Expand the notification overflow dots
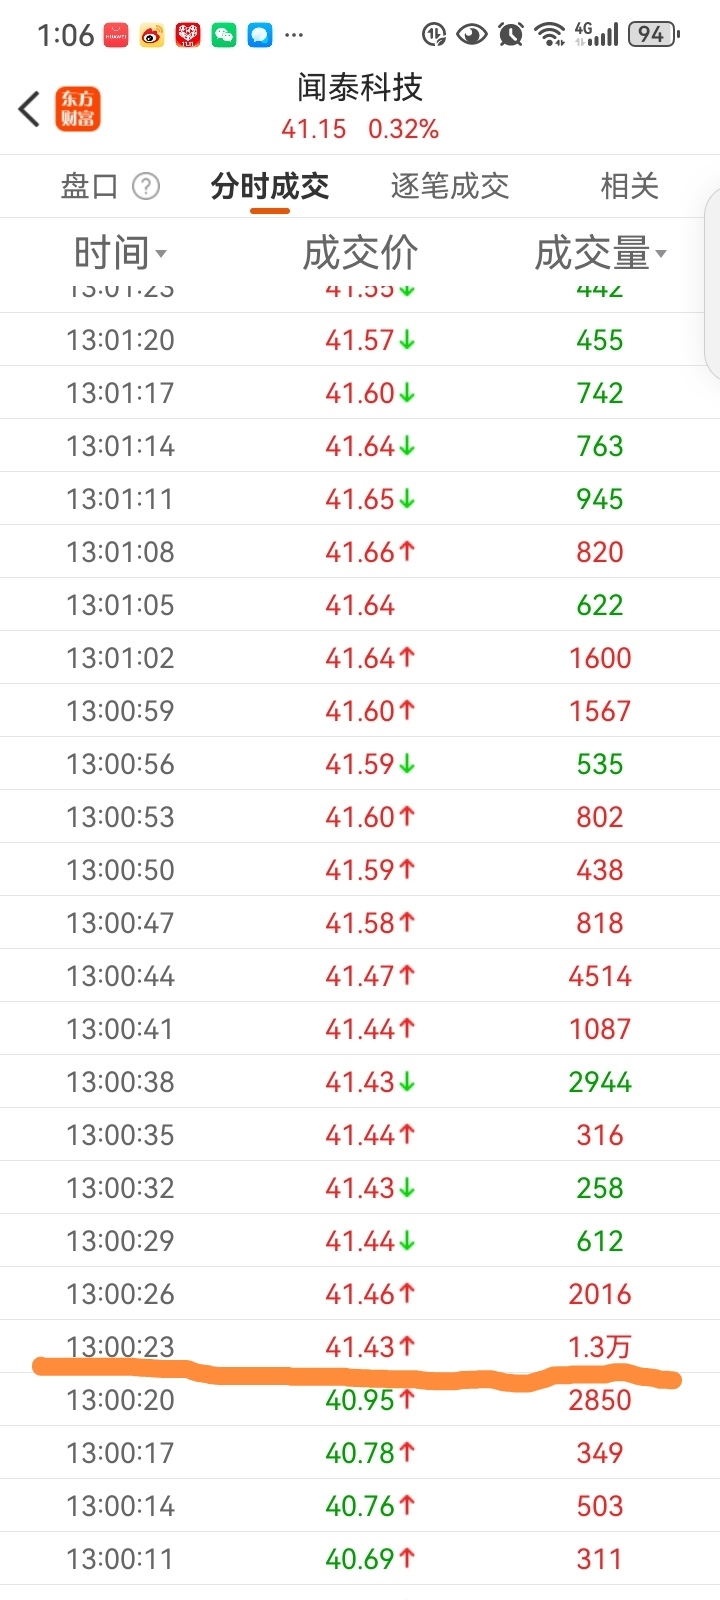 [294, 35]
